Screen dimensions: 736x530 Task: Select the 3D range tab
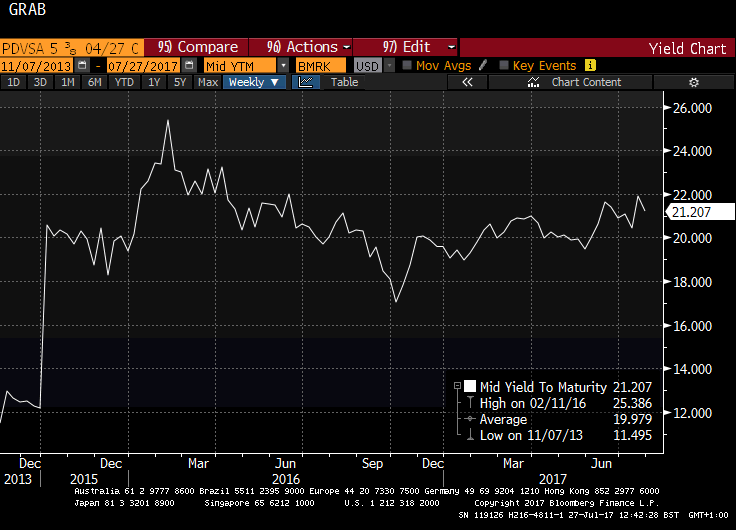40,82
